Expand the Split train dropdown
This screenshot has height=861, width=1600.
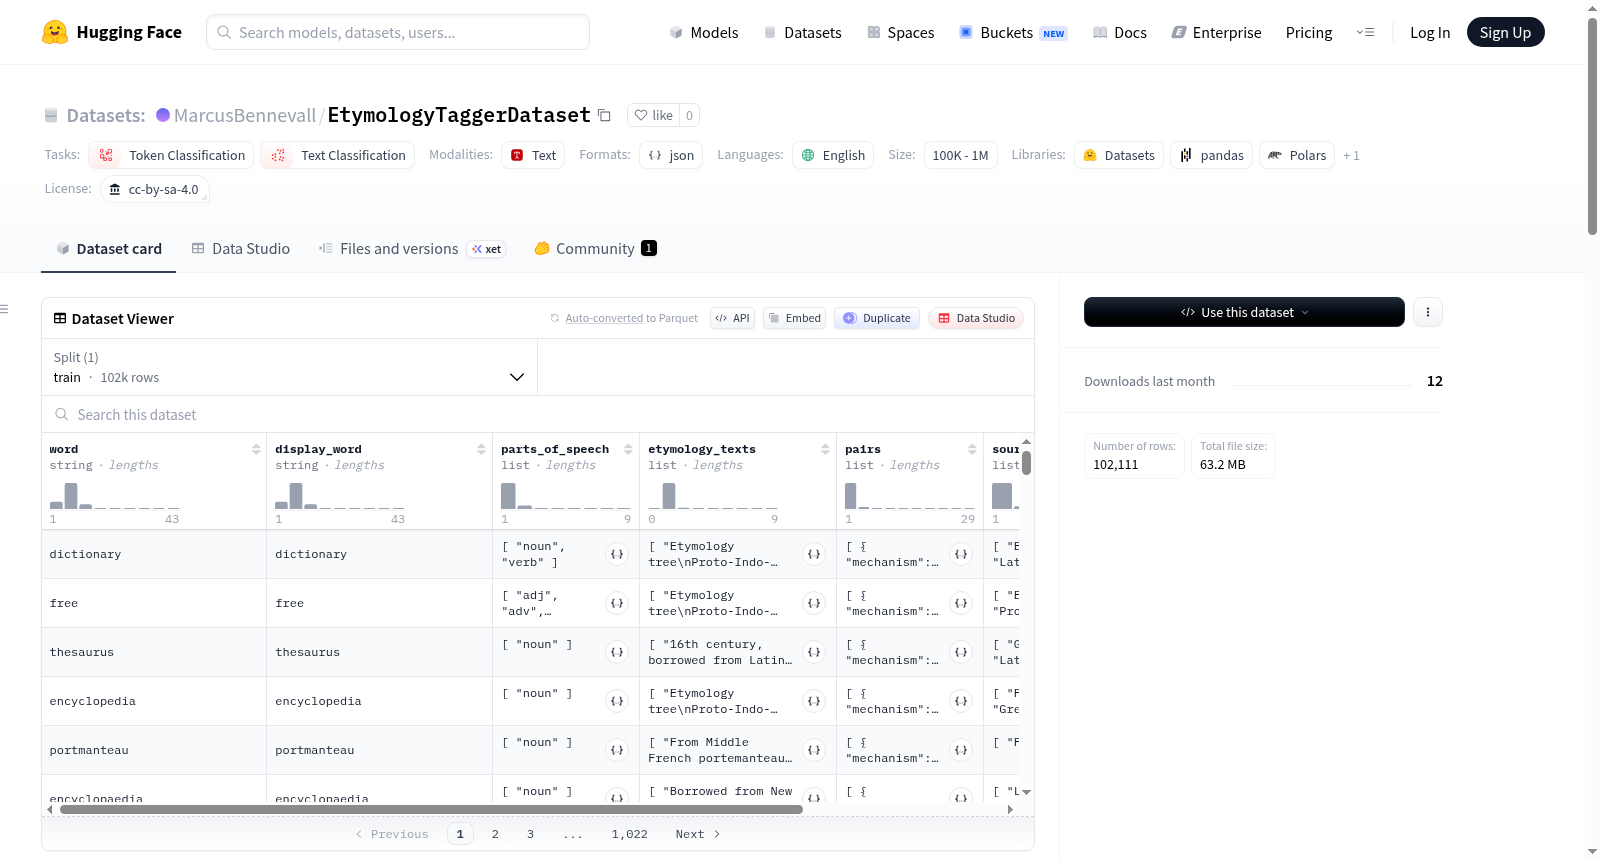coord(289,367)
